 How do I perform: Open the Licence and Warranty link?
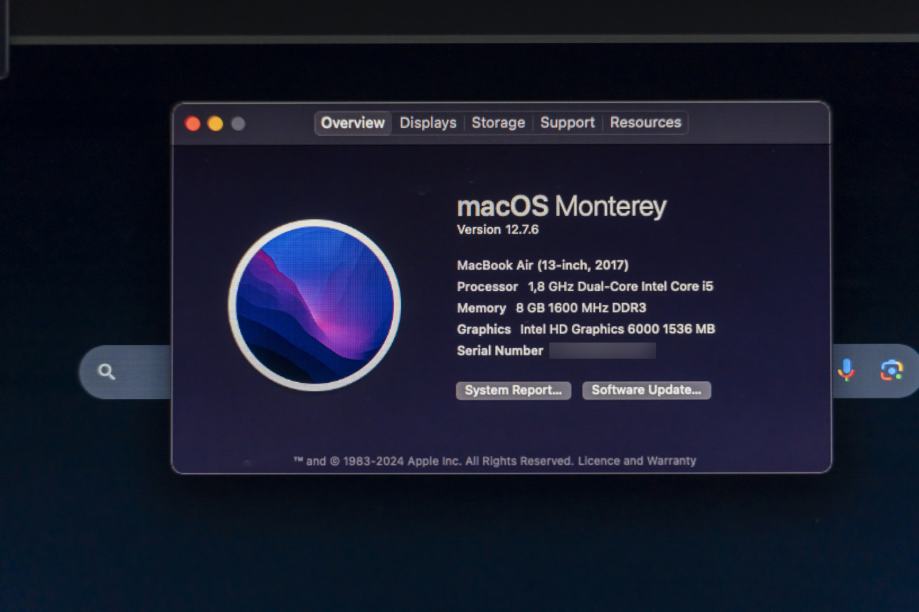pyautogui.click(x=637, y=461)
